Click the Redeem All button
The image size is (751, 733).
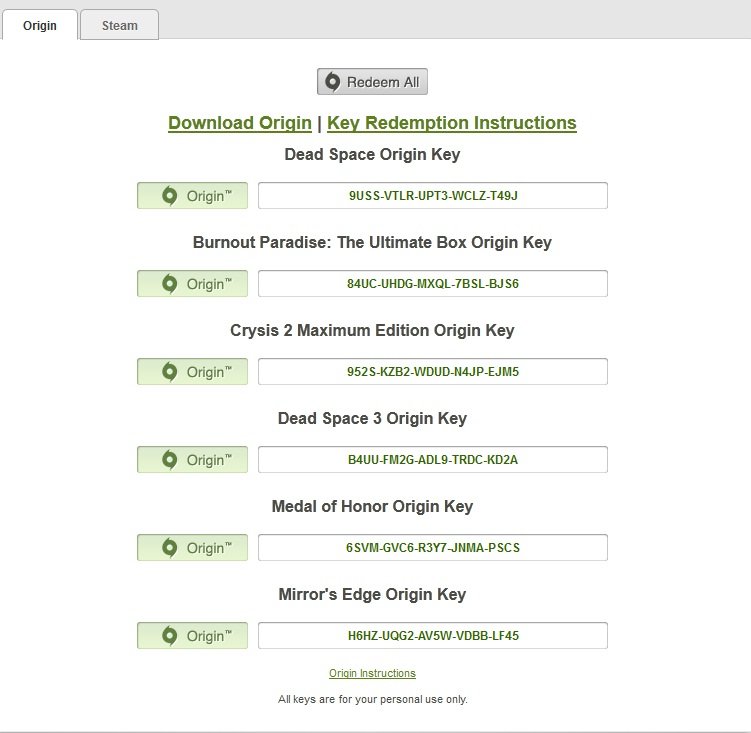(x=372, y=82)
